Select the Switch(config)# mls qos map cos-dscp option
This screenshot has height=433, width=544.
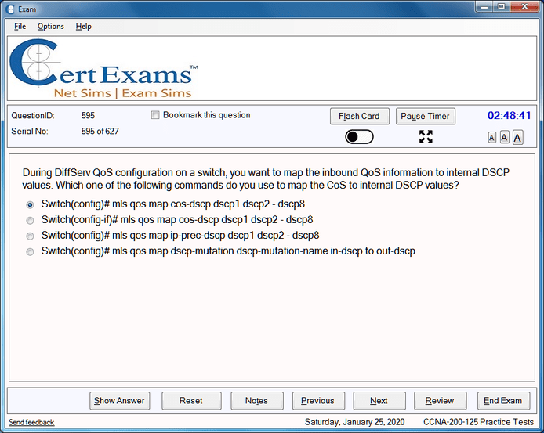tap(30, 205)
